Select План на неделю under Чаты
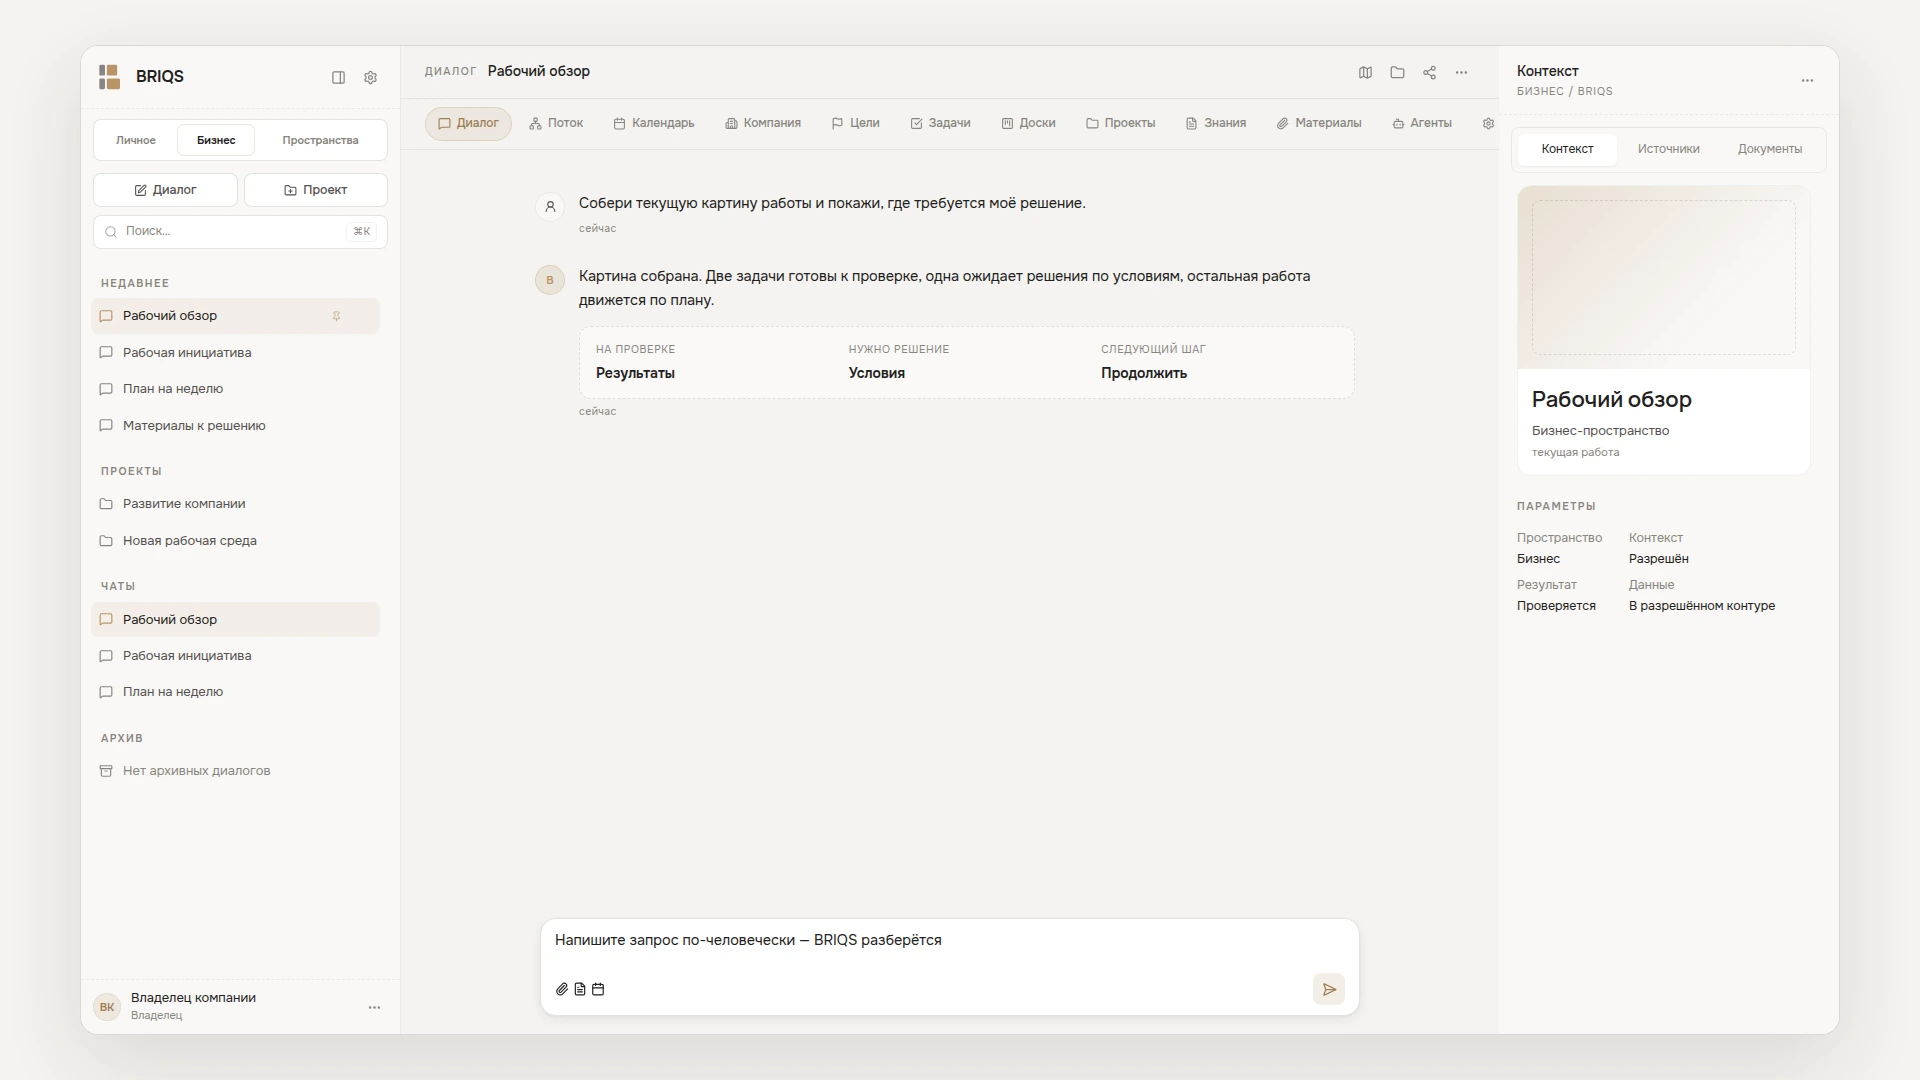1920x1080 pixels. click(x=235, y=692)
